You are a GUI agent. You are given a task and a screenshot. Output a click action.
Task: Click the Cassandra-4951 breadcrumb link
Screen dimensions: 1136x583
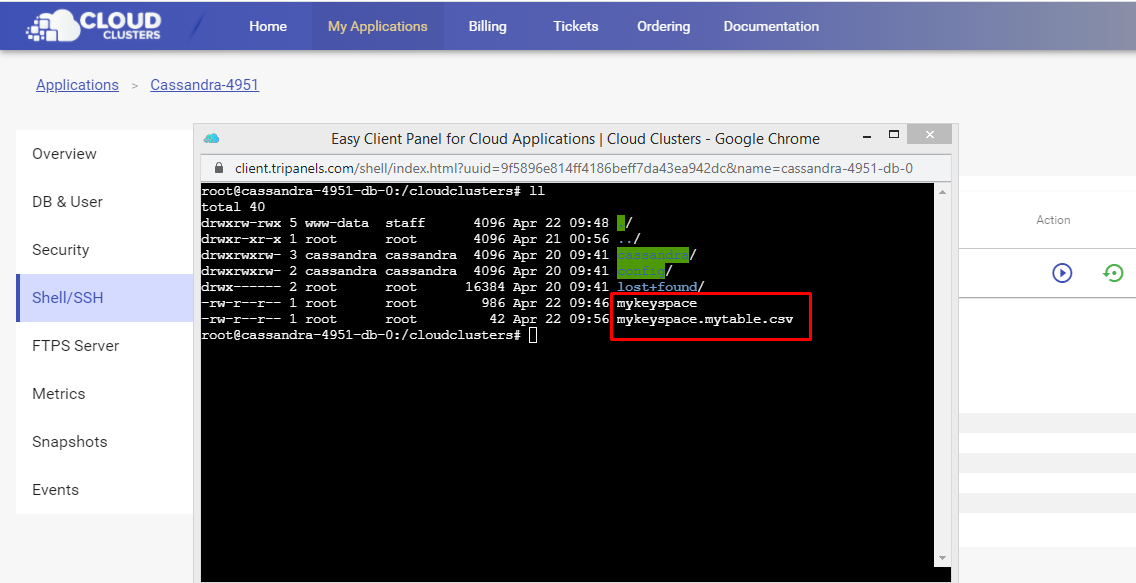click(x=204, y=85)
